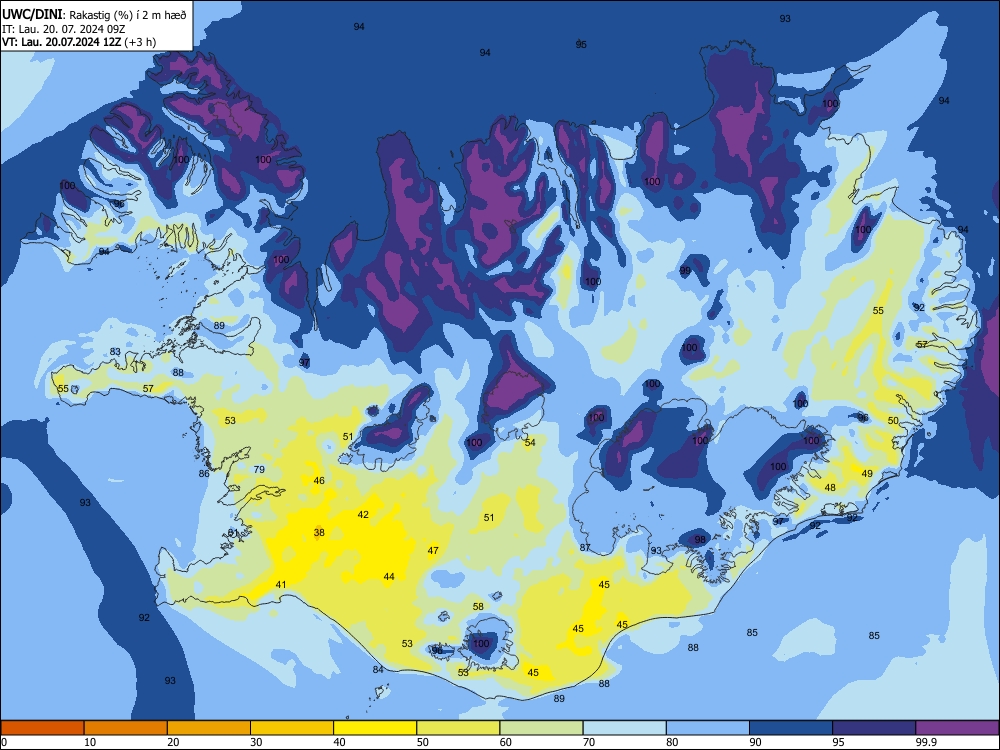Viewport: 1000px width, 750px height.
Task: Click the humidity value 42 on the map
Action: click(363, 515)
